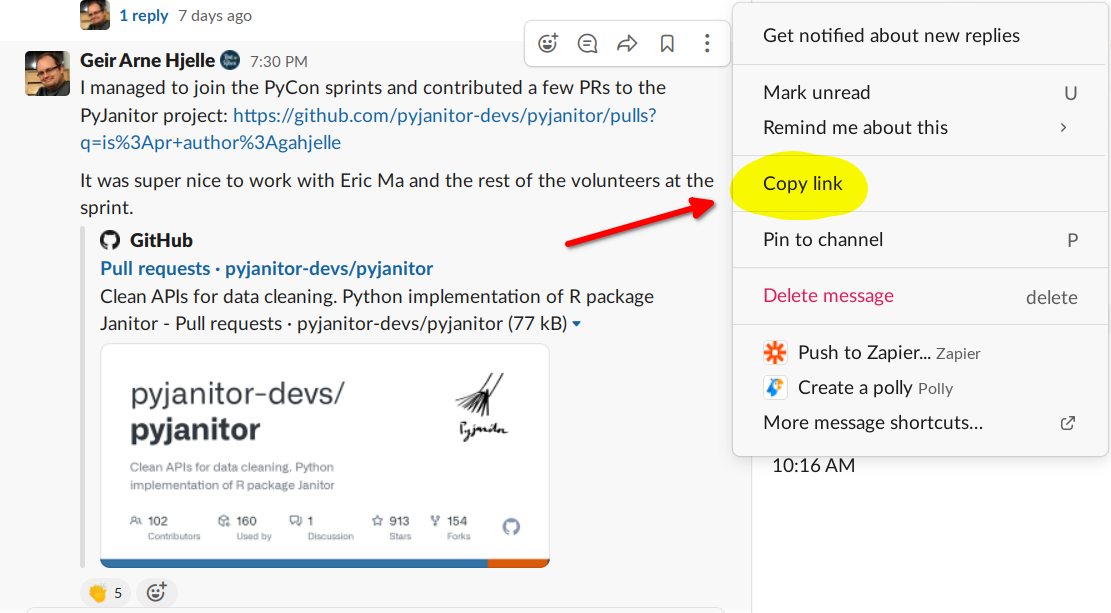The image size is (1111, 613).
Task: Open more actions via the three-dot icon
Action: point(707,43)
